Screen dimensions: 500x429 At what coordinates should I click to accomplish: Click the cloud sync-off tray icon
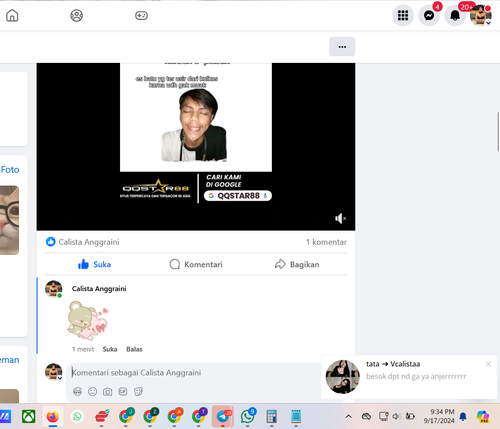(x=366, y=416)
